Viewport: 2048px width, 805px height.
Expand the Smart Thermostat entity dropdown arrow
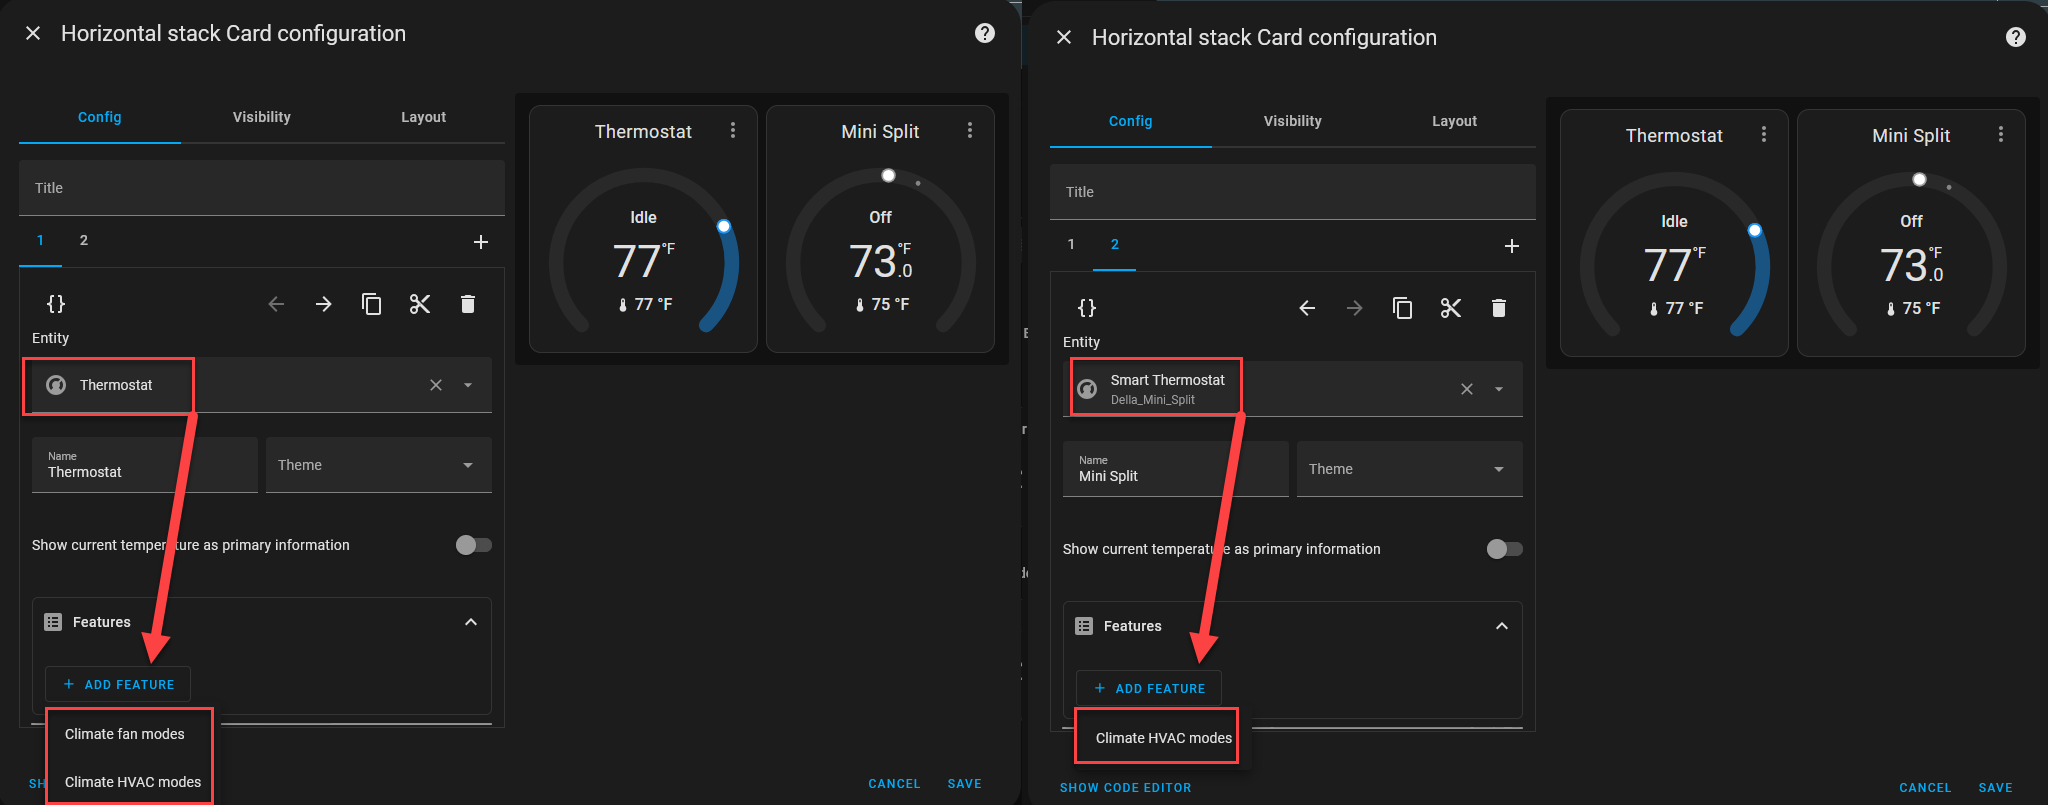[1498, 389]
